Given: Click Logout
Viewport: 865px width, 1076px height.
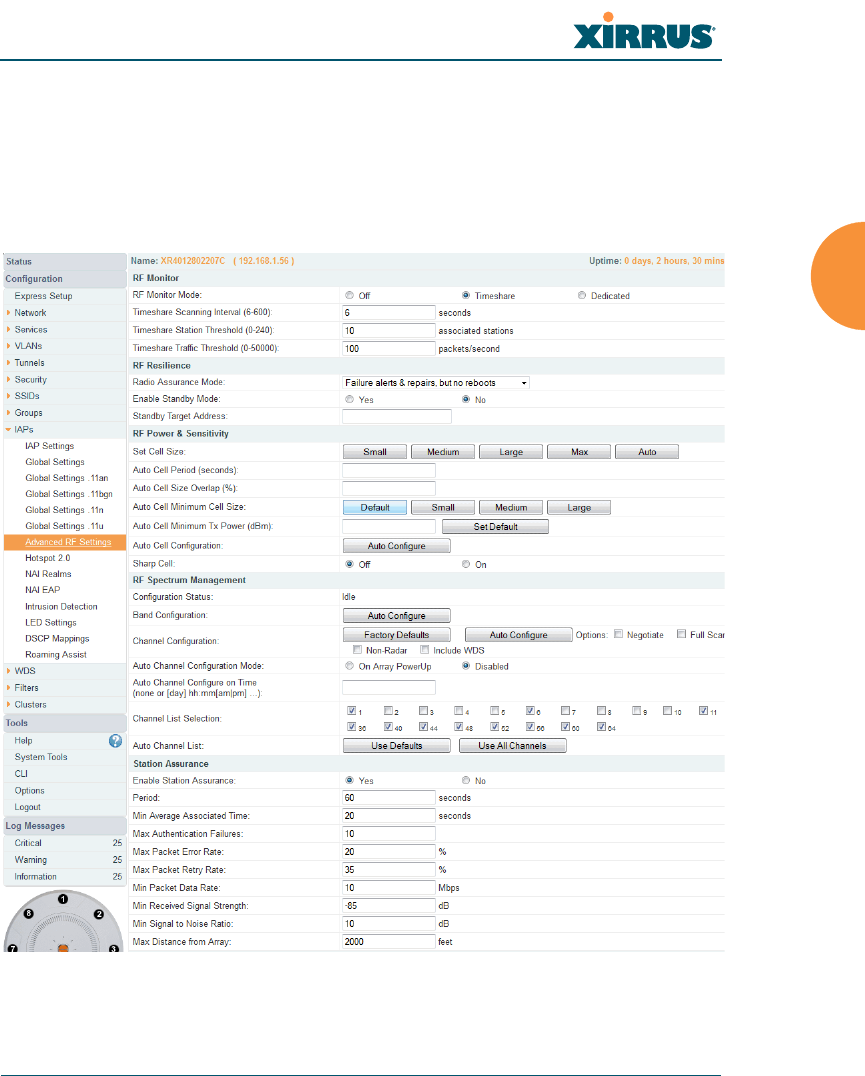Looking at the screenshot, I should coord(27,807).
